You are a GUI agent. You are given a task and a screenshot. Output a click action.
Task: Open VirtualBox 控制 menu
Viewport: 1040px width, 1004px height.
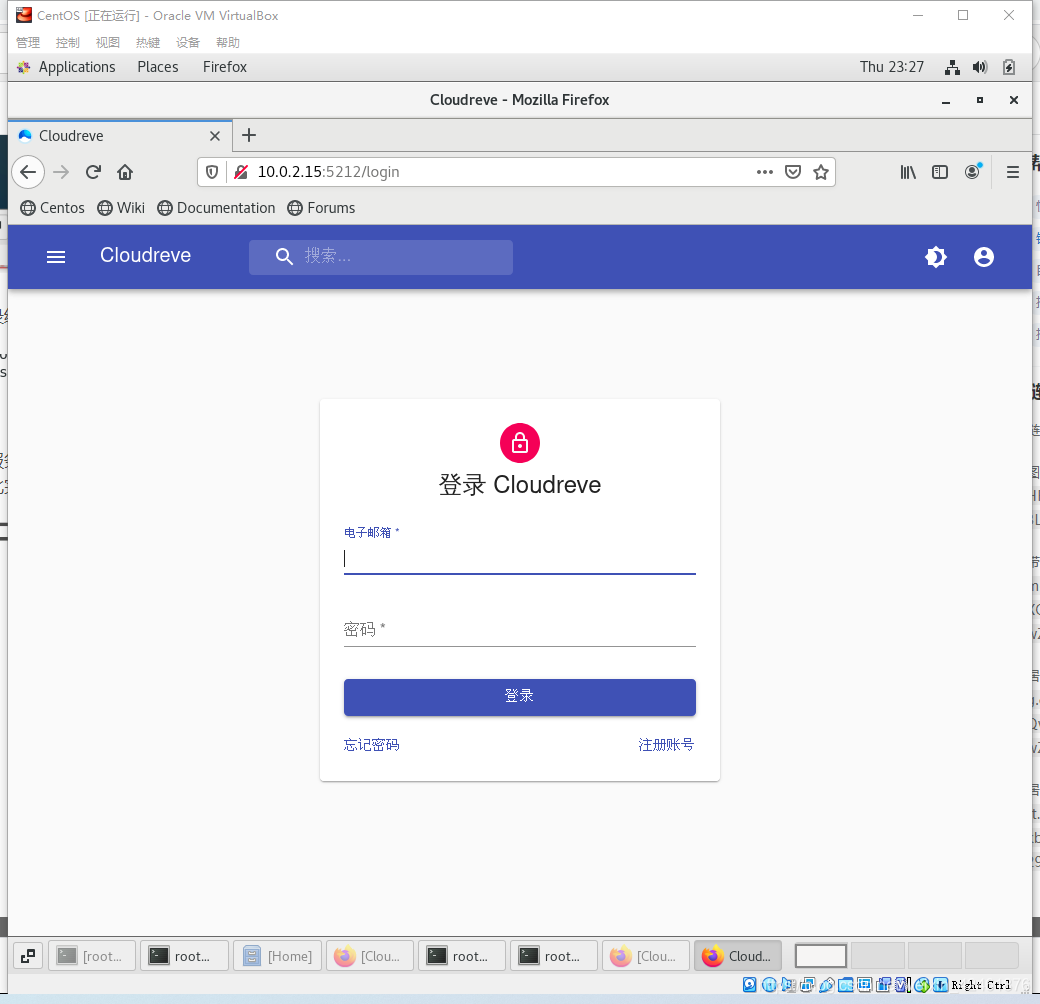[68, 42]
